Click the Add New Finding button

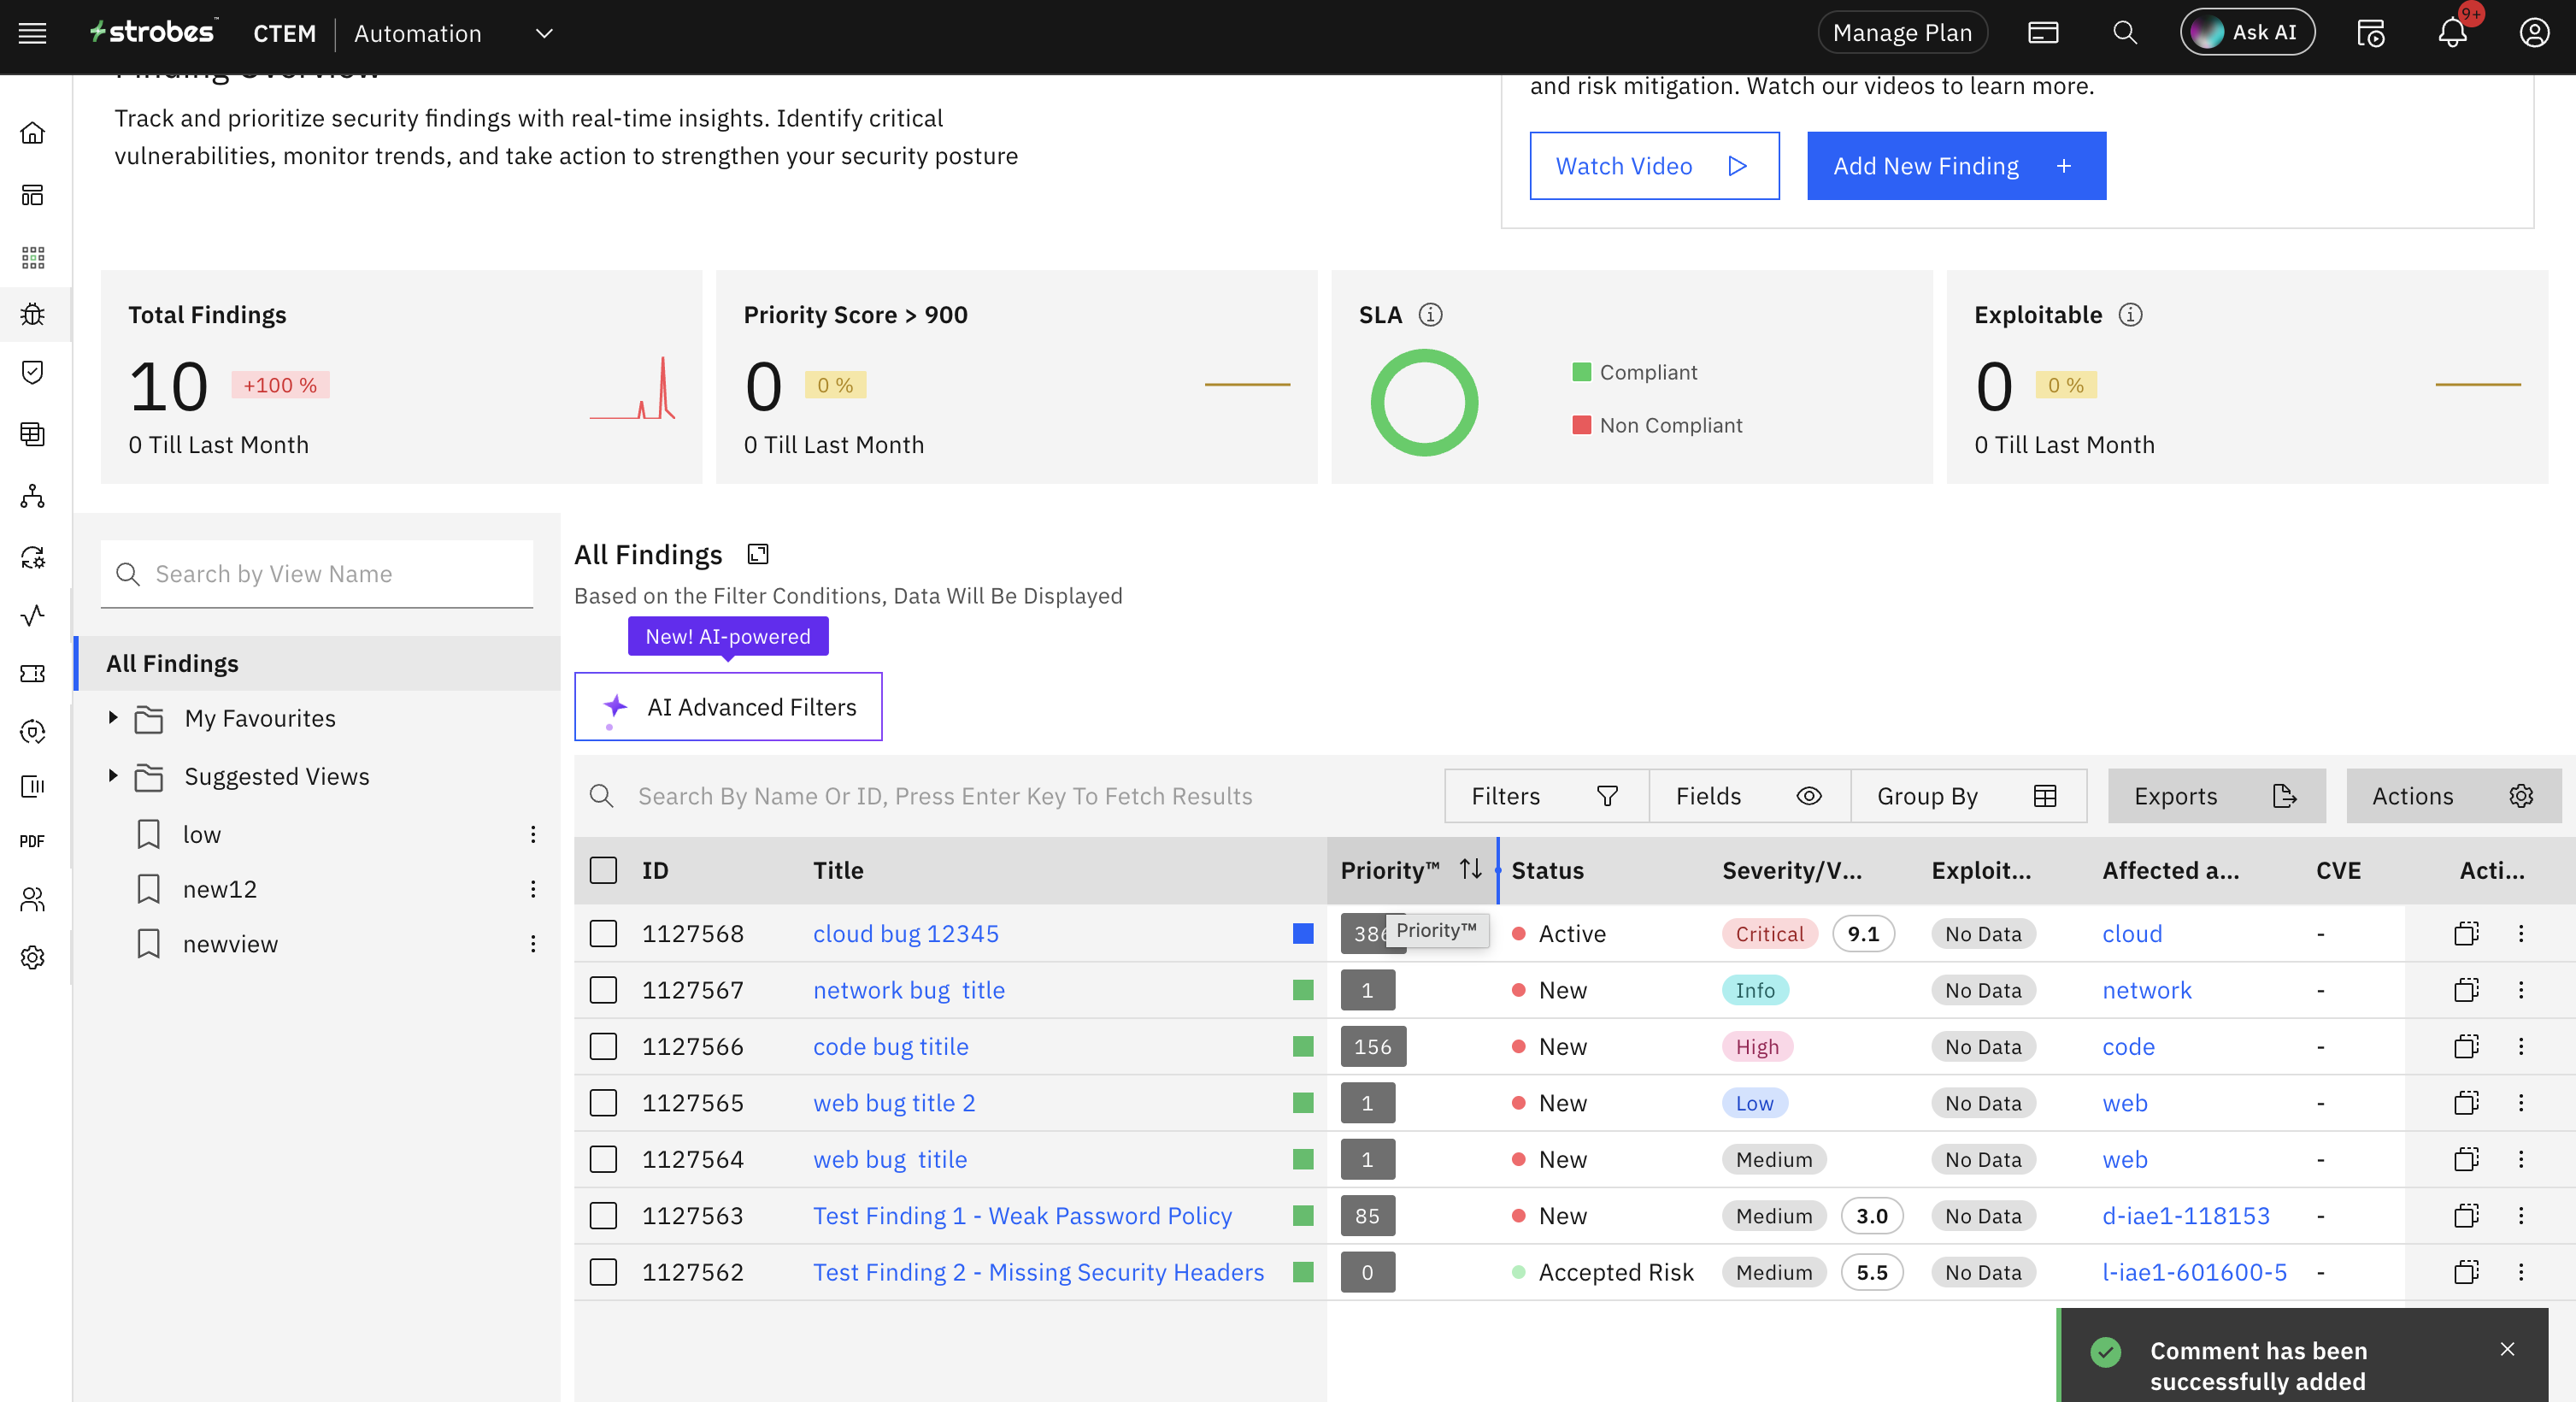click(x=1955, y=166)
